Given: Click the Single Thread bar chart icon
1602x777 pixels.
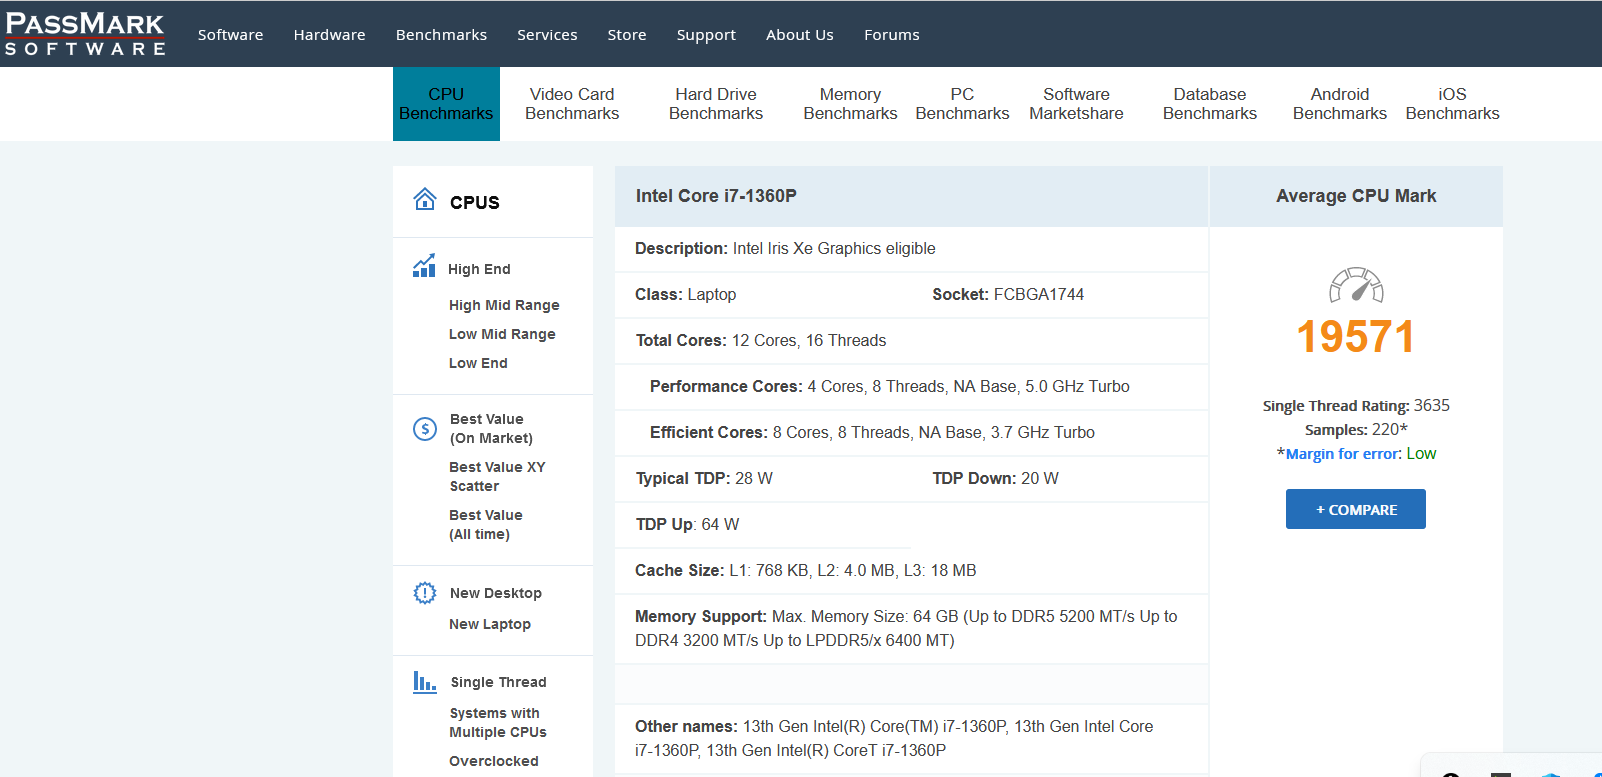Looking at the screenshot, I should coord(425,682).
